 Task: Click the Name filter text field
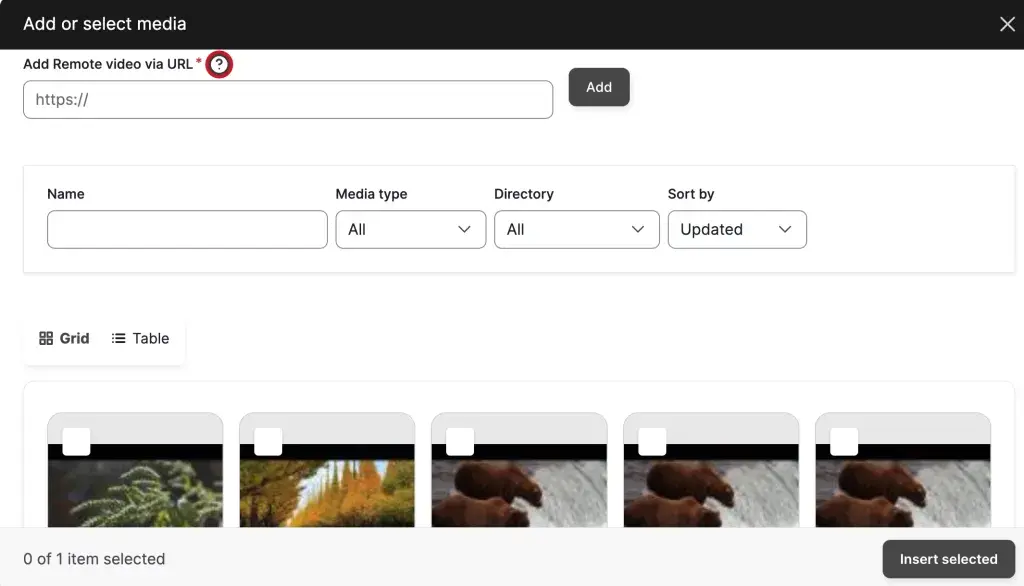click(187, 229)
